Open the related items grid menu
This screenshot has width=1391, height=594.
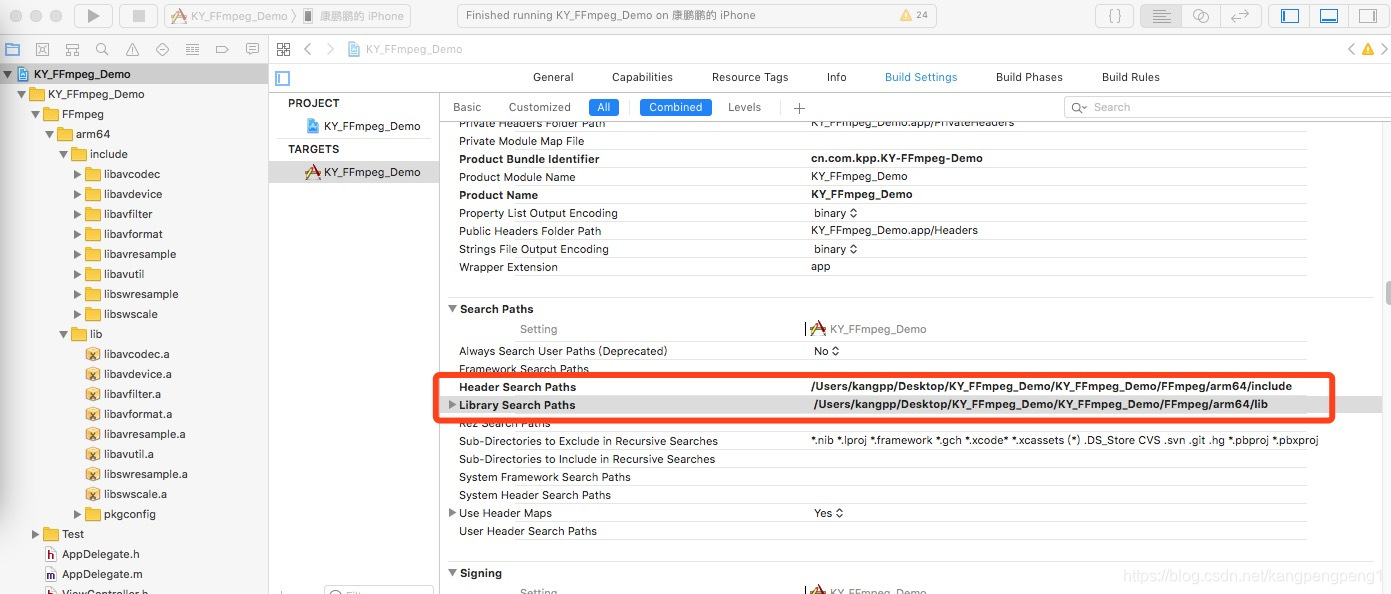point(283,49)
